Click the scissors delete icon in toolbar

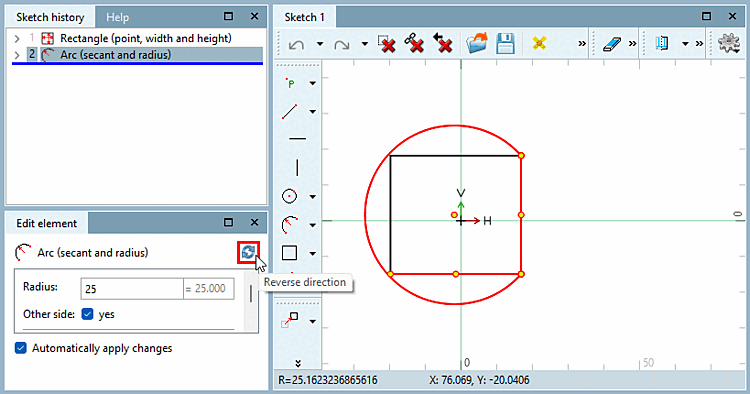[x=414, y=43]
